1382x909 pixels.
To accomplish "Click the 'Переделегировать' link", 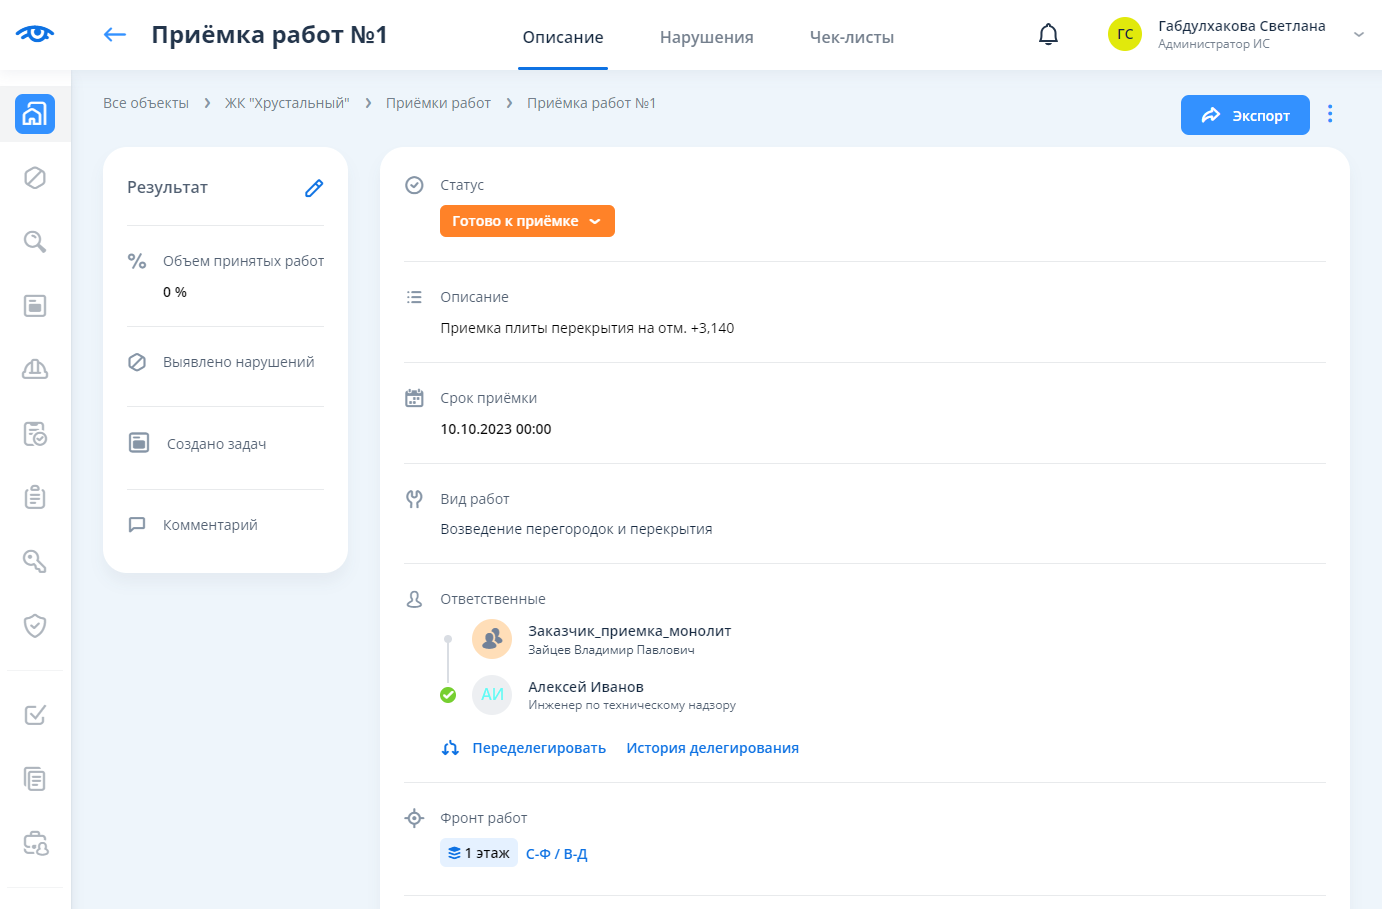I will click(x=538, y=748).
